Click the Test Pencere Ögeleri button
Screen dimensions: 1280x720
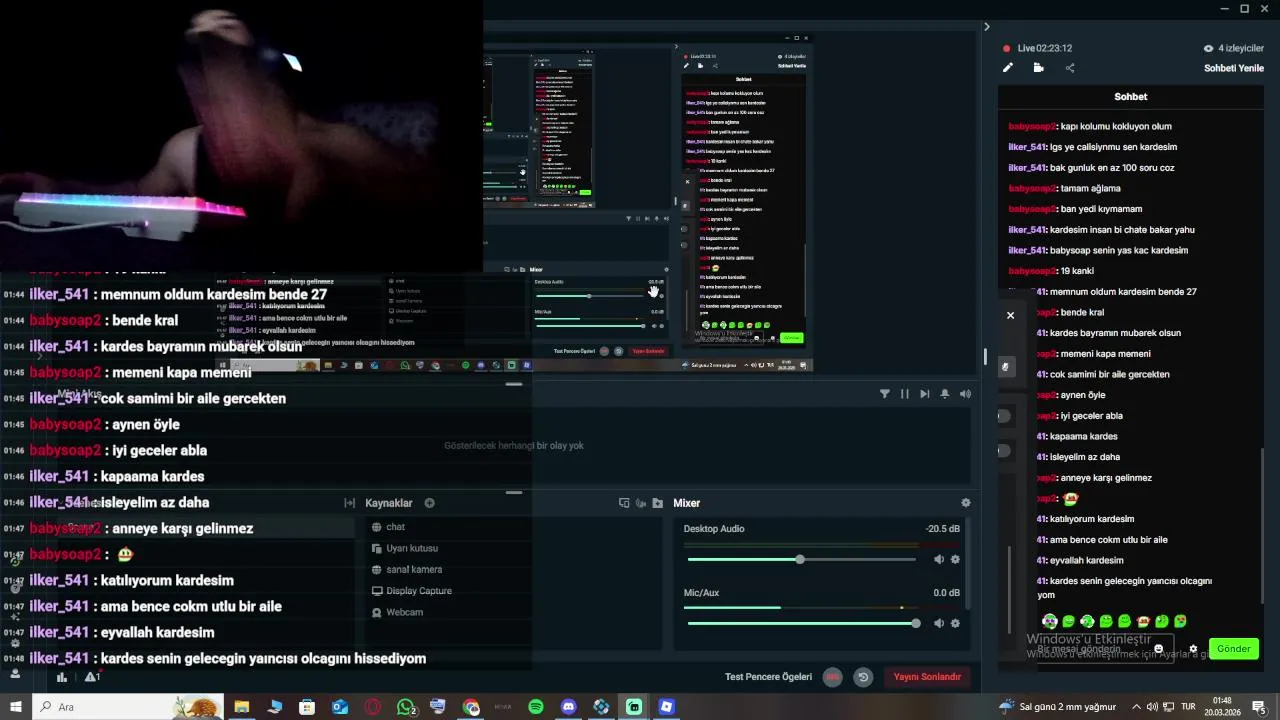pos(768,677)
